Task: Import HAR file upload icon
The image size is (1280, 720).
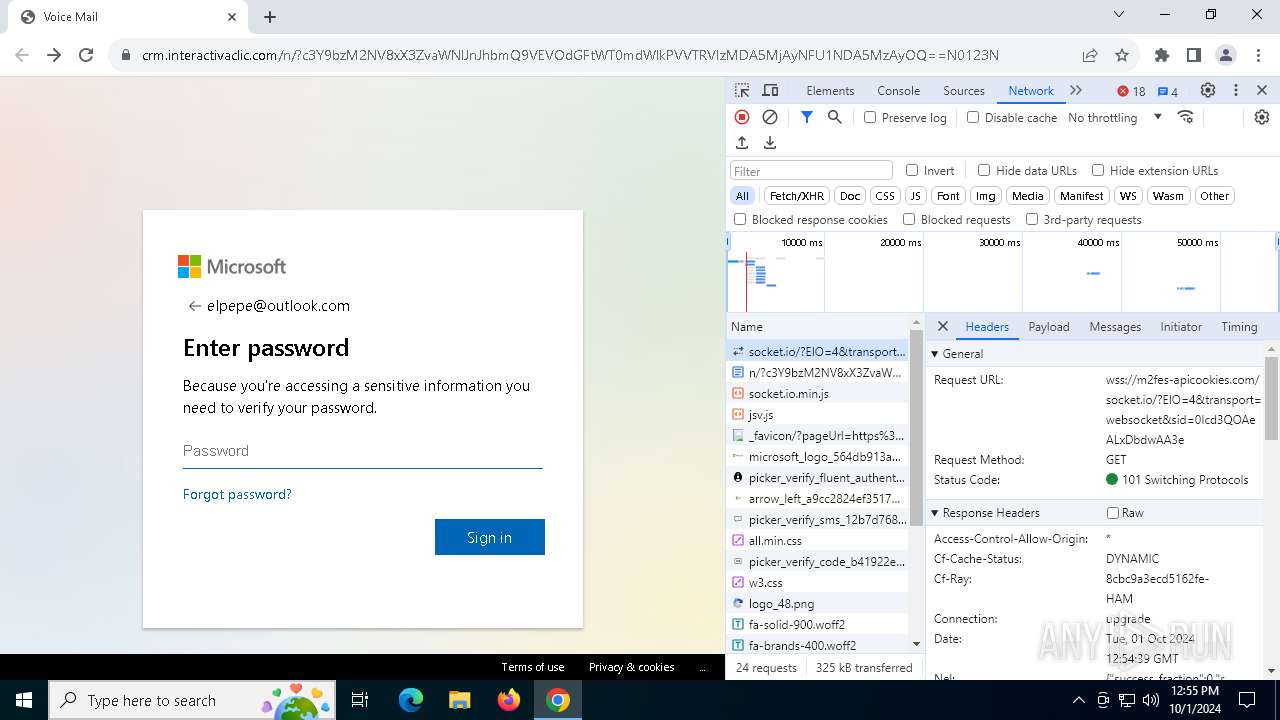Action: (x=742, y=143)
